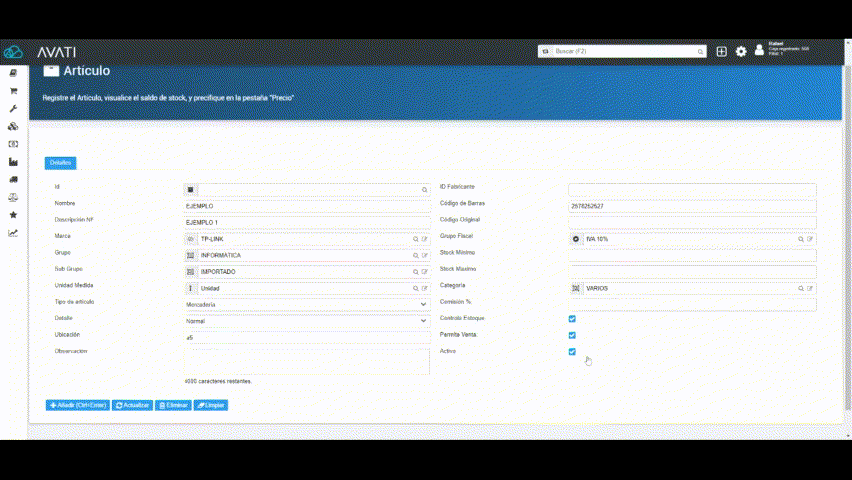Click the Código Original input field
Viewport: 852px width, 480px height.
click(x=692, y=223)
